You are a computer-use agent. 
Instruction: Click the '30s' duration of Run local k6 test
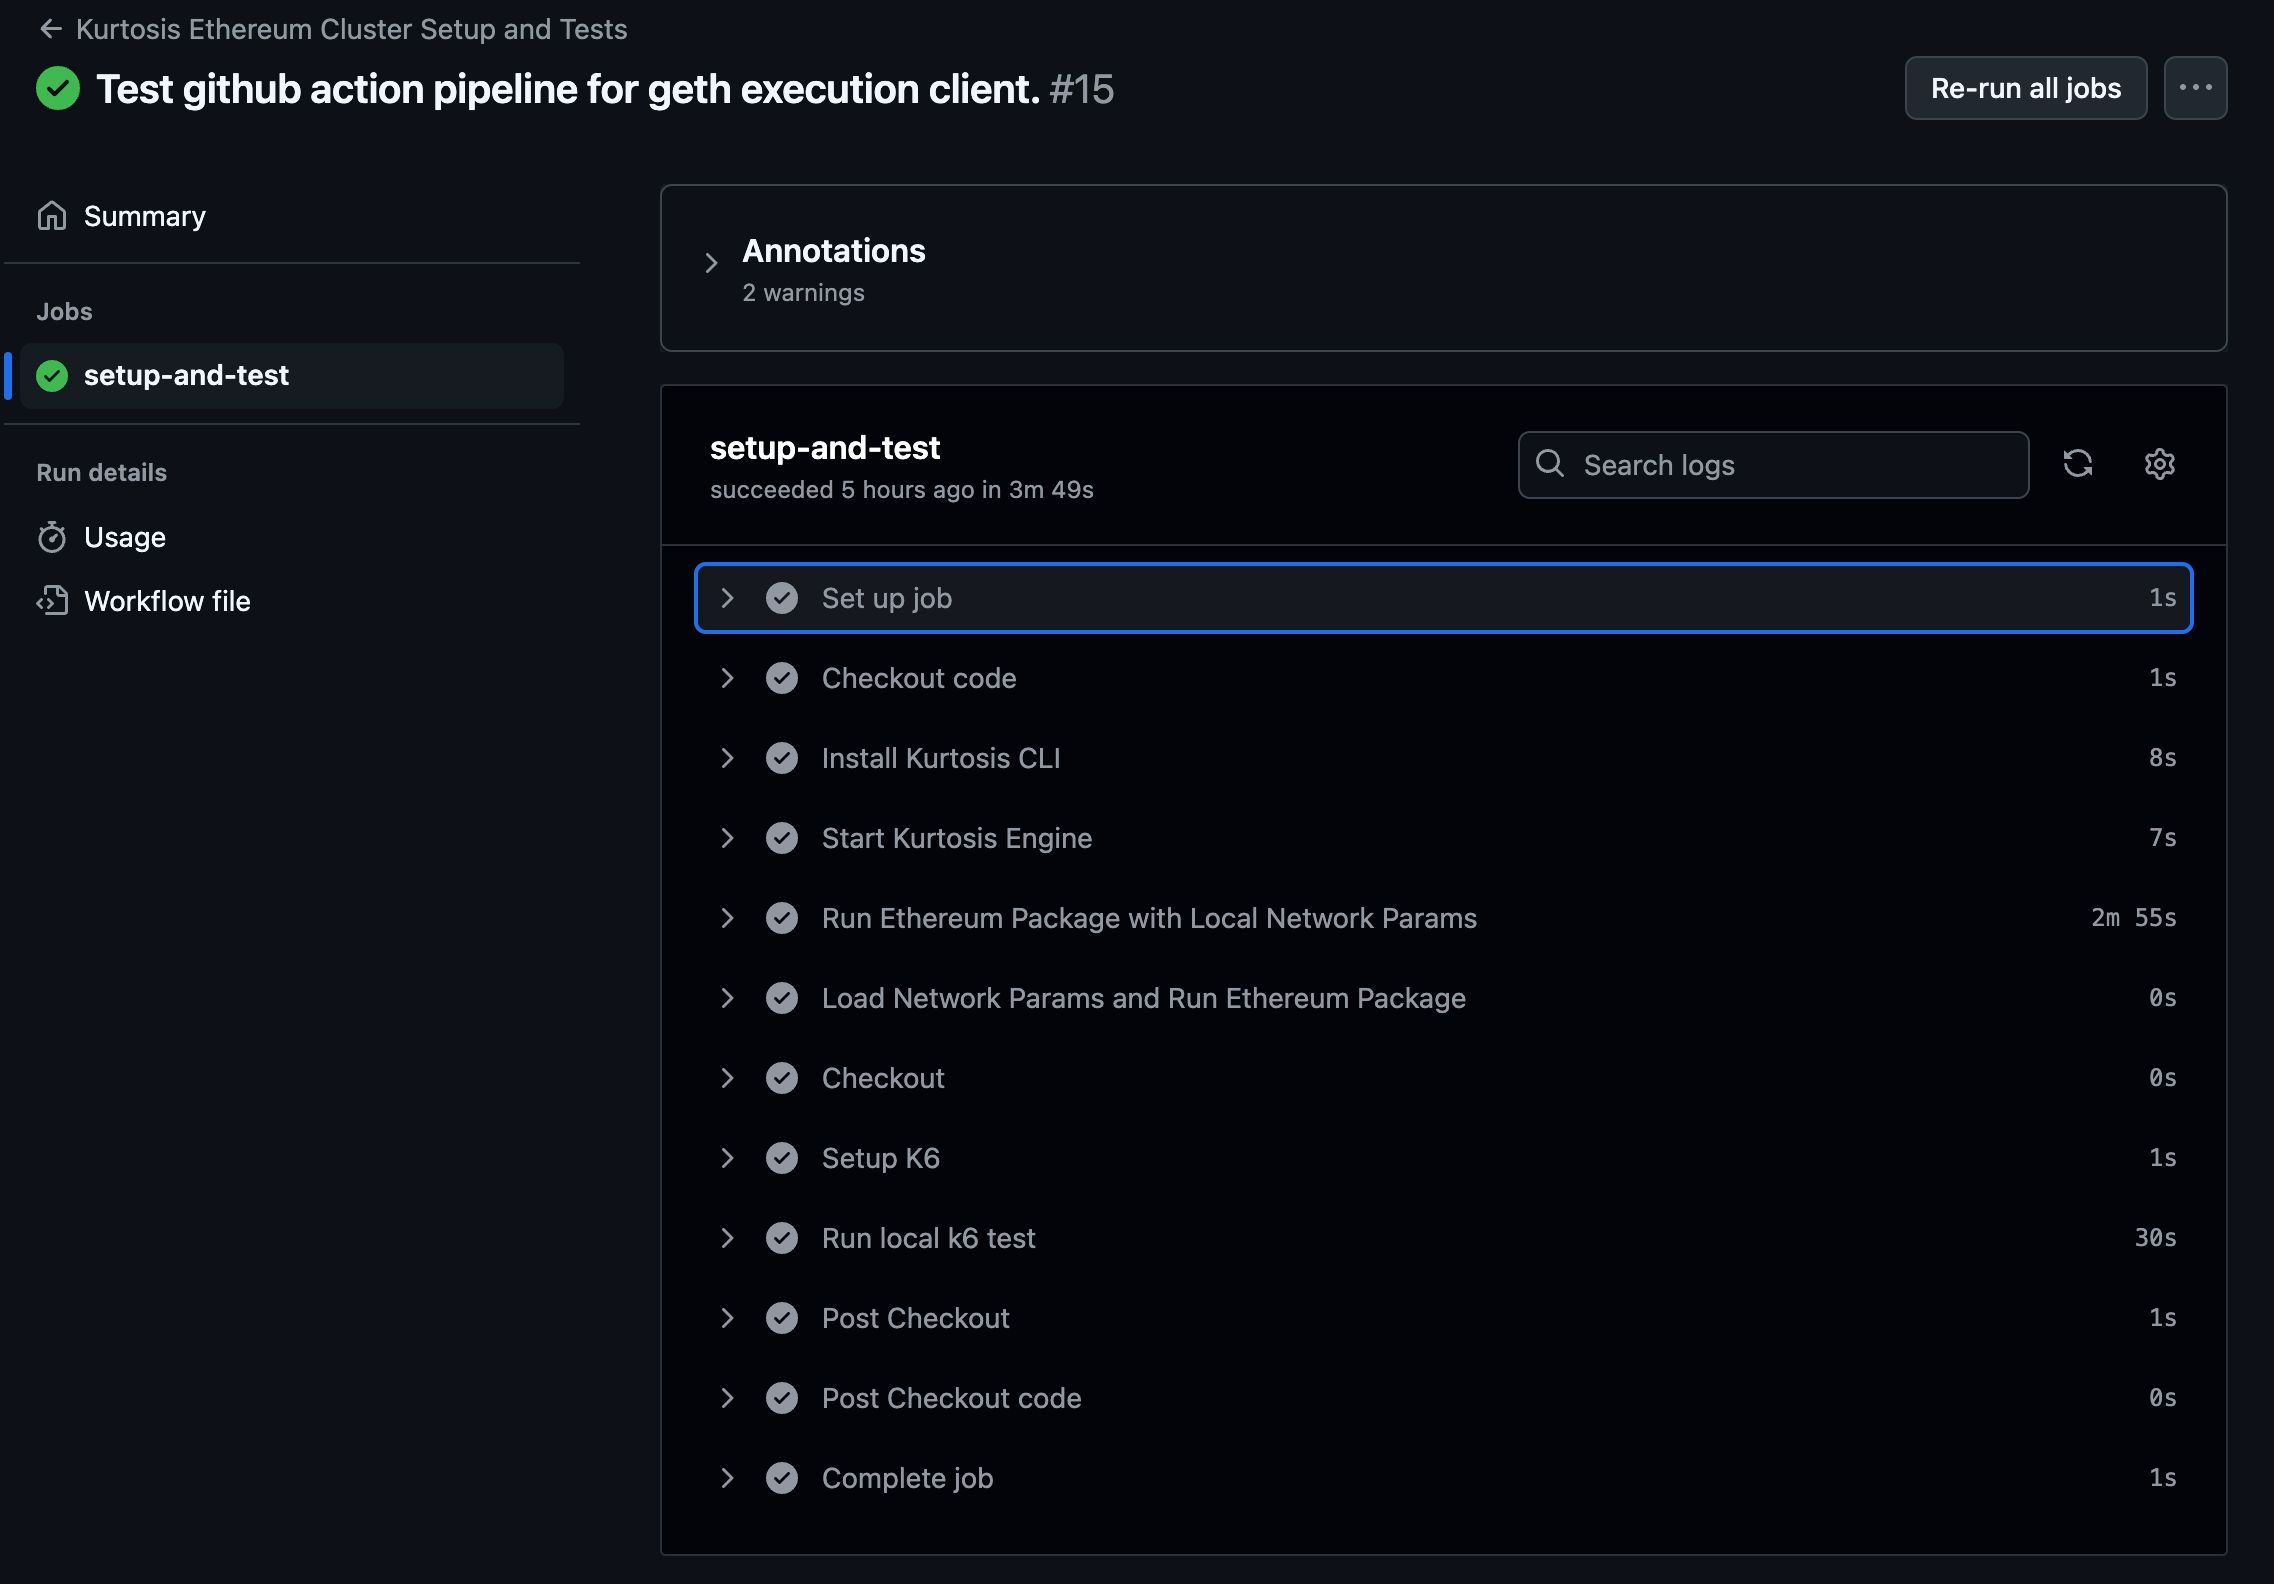[2155, 1238]
